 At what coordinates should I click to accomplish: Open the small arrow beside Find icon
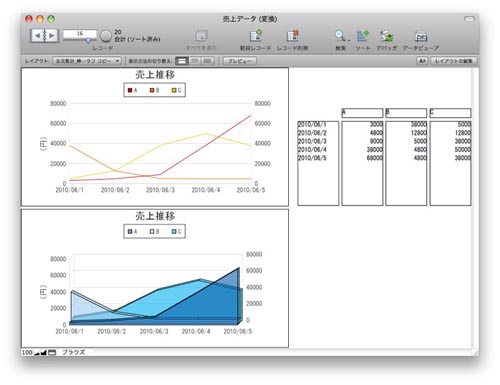coord(349,40)
